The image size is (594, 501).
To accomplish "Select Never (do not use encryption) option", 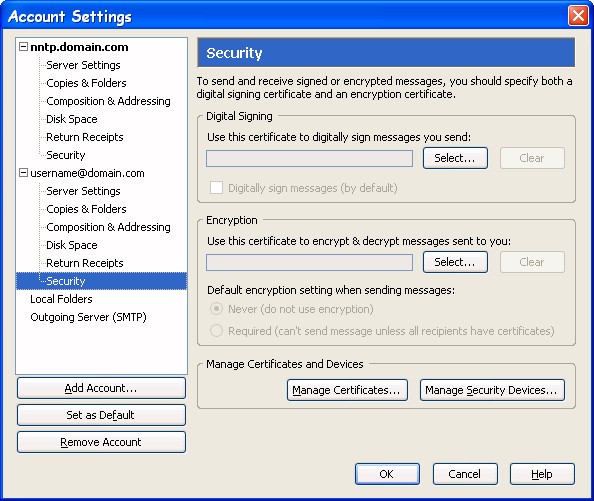I will (216, 309).
